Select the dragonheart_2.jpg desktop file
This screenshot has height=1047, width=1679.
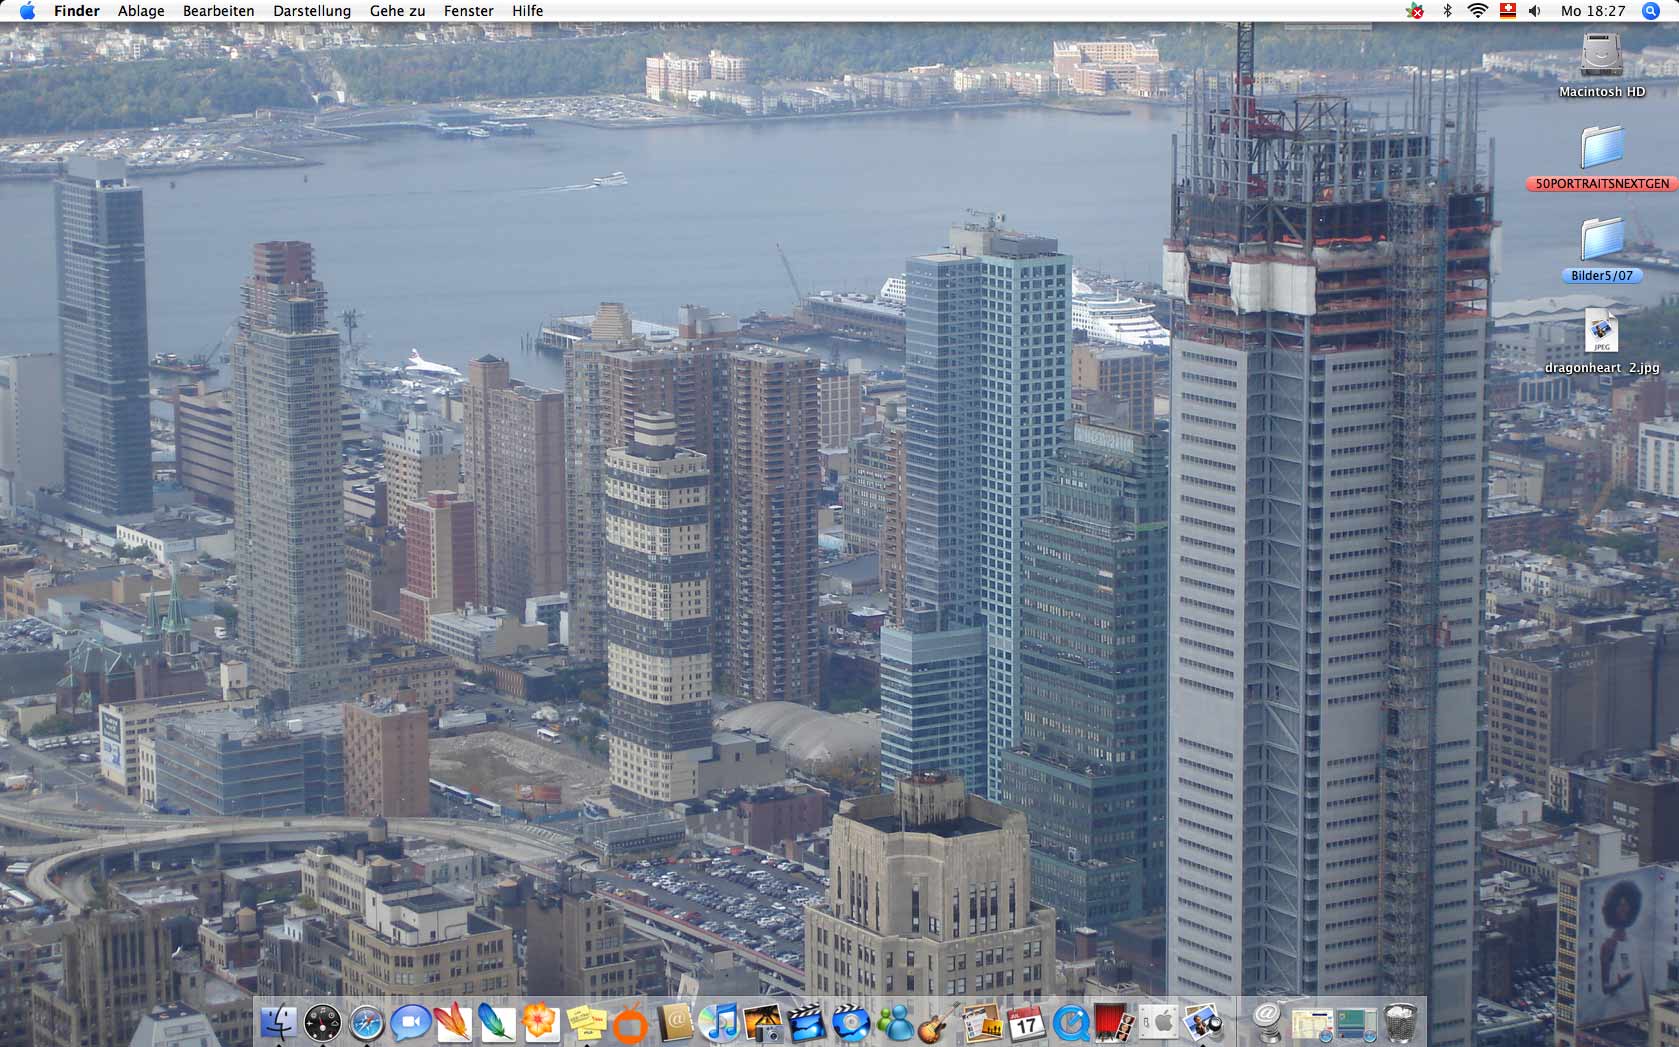tap(1601, 335)
